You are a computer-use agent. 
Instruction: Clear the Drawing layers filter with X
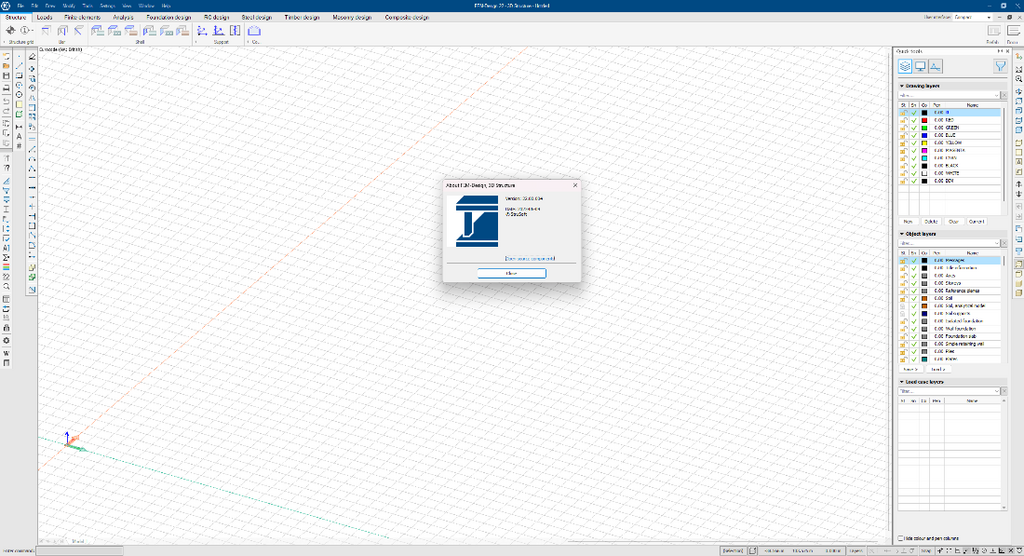[1004, 95]
